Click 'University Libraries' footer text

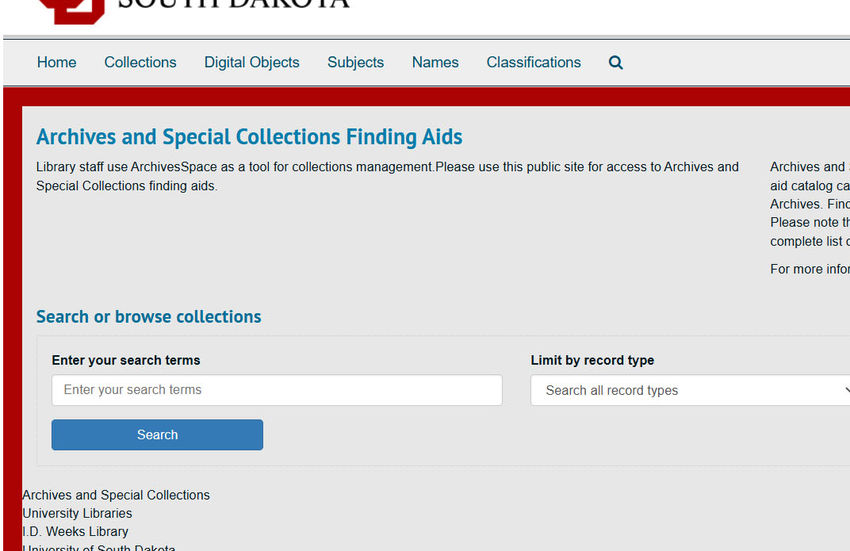pyautogui.click(x=77, y=513)
